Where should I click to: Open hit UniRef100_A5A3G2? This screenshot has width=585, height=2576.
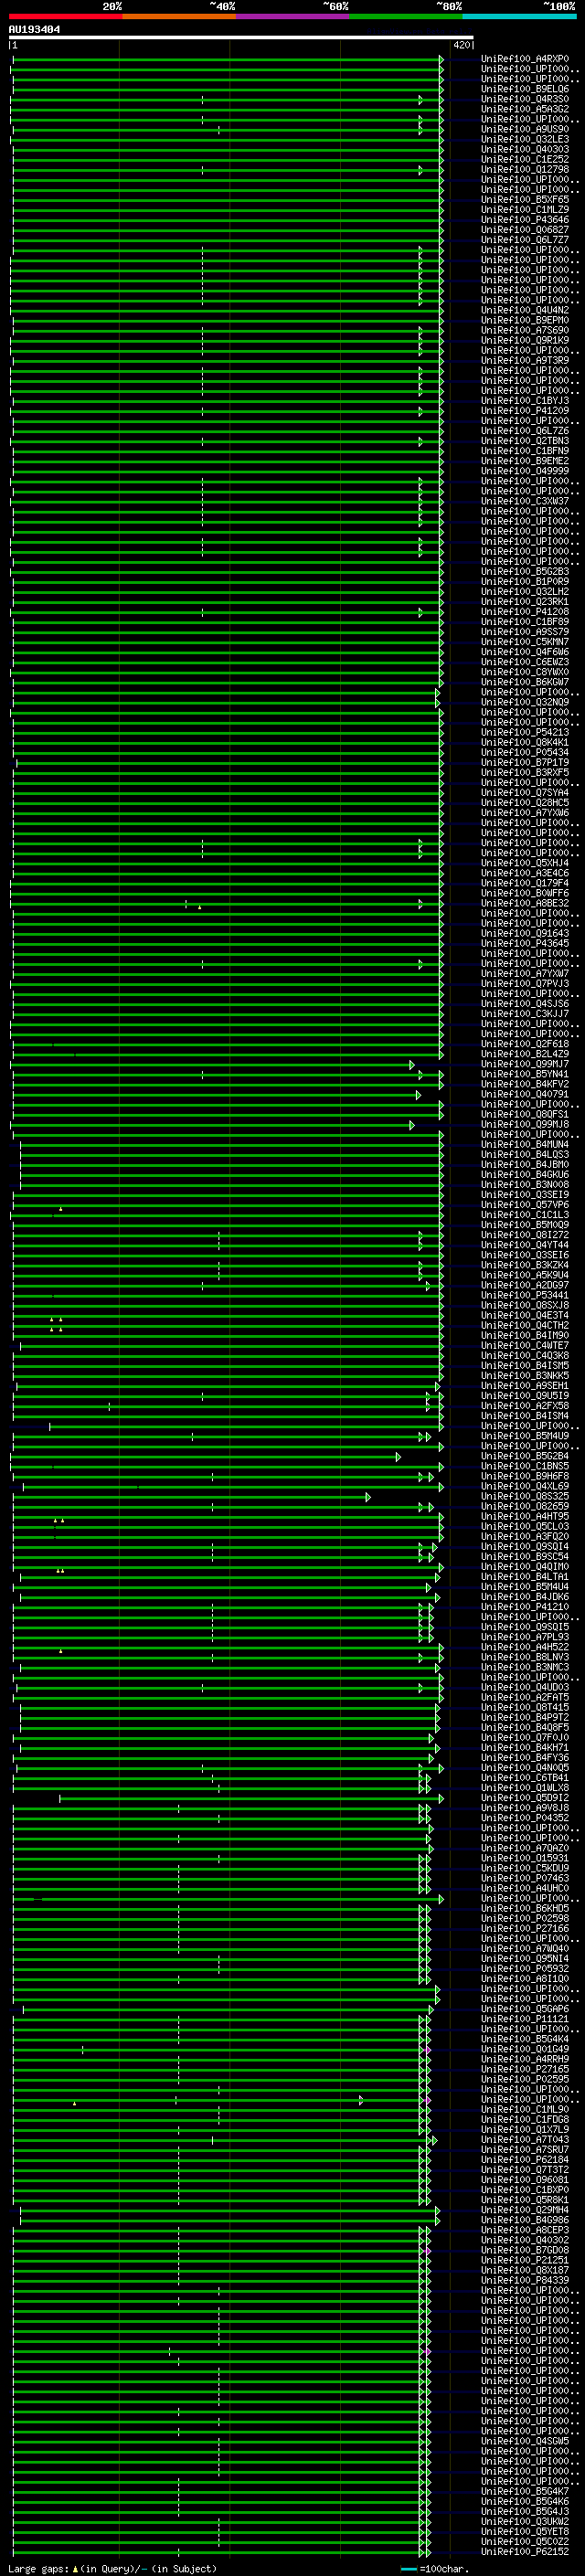(x=525, y=109)
